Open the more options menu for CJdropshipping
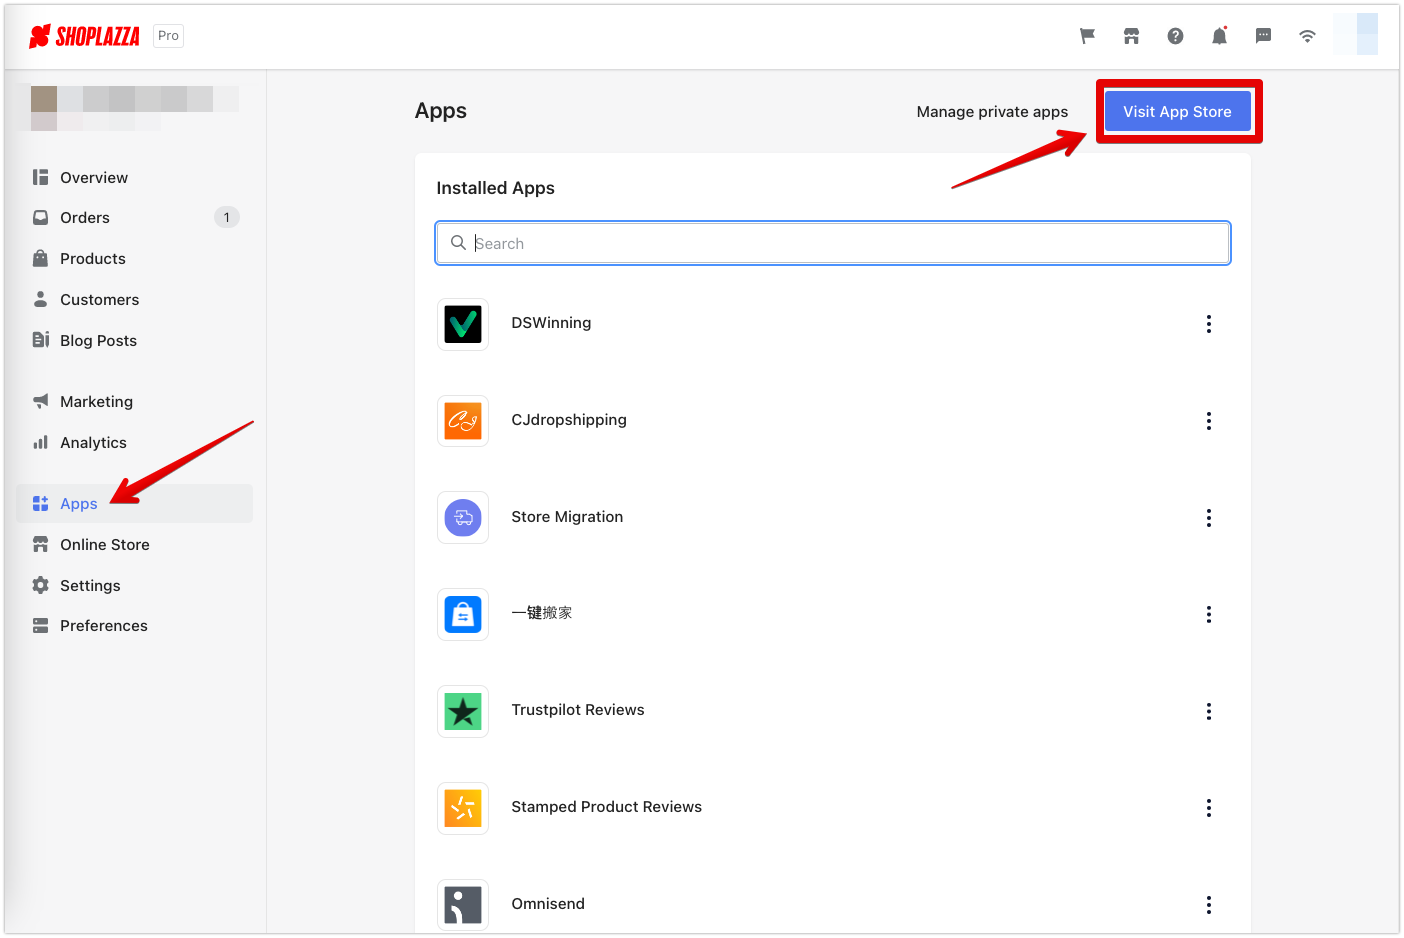 [1209, 421]
